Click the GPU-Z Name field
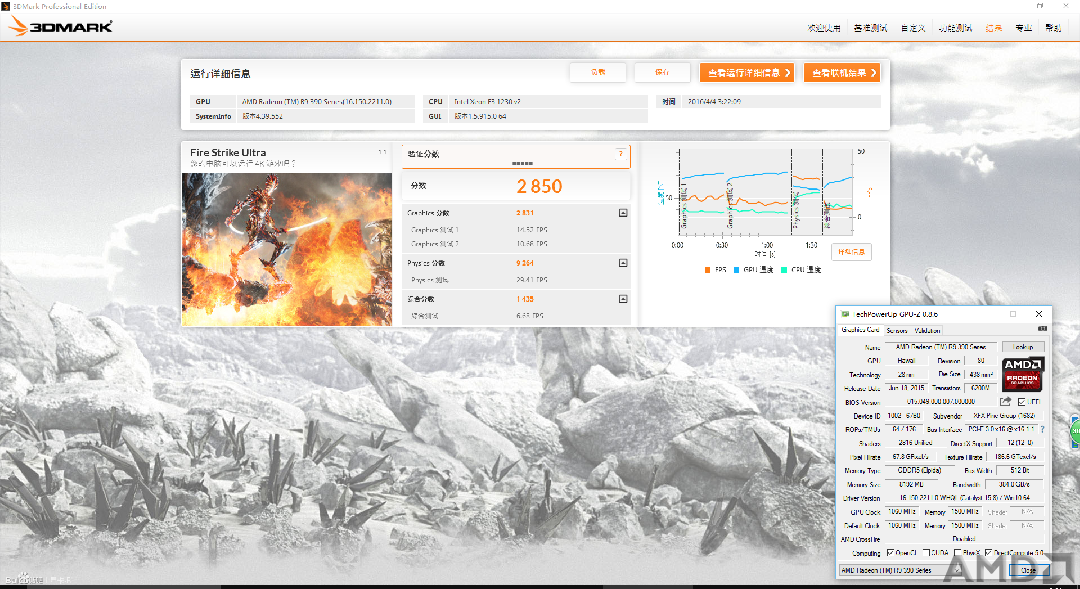The height and width of the screenshot is (589, 1080). [x=941, y=347]
